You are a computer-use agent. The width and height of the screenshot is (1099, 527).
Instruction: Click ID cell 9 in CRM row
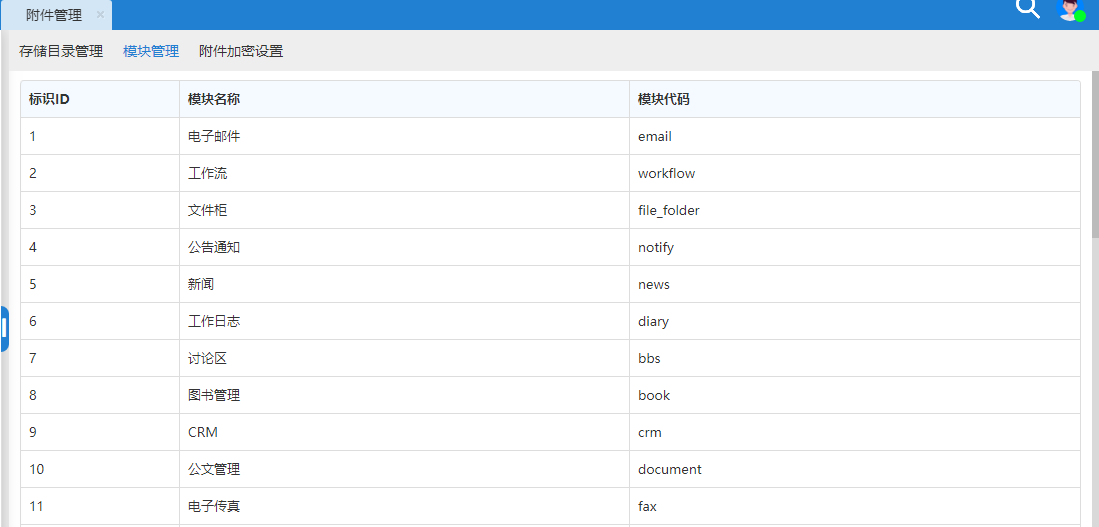click(x=100, y=432)
